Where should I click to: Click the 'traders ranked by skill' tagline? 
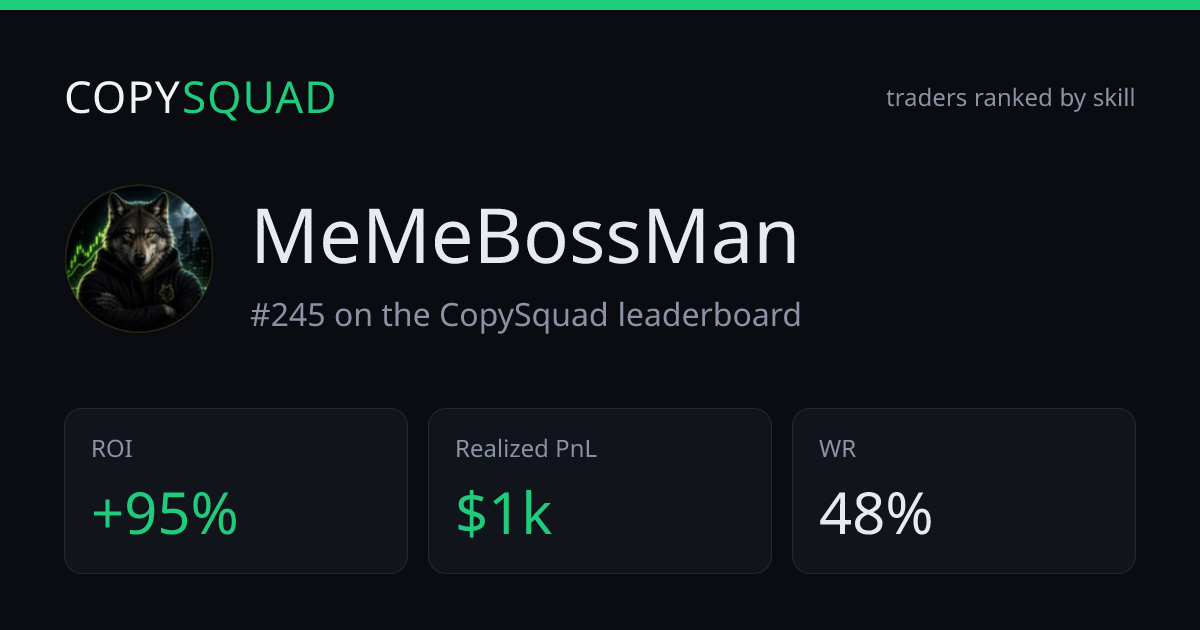pyautogui.click(x=1010, y=98)
